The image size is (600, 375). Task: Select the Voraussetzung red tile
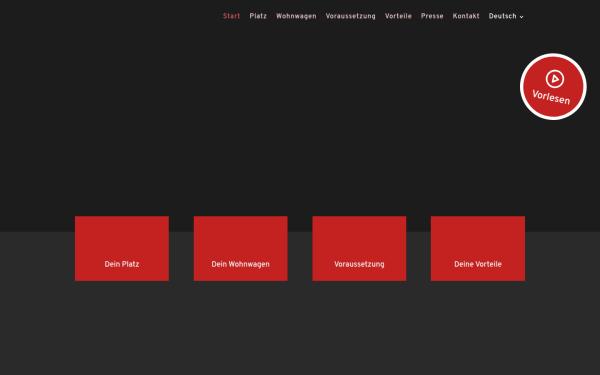tap(359, 248)
